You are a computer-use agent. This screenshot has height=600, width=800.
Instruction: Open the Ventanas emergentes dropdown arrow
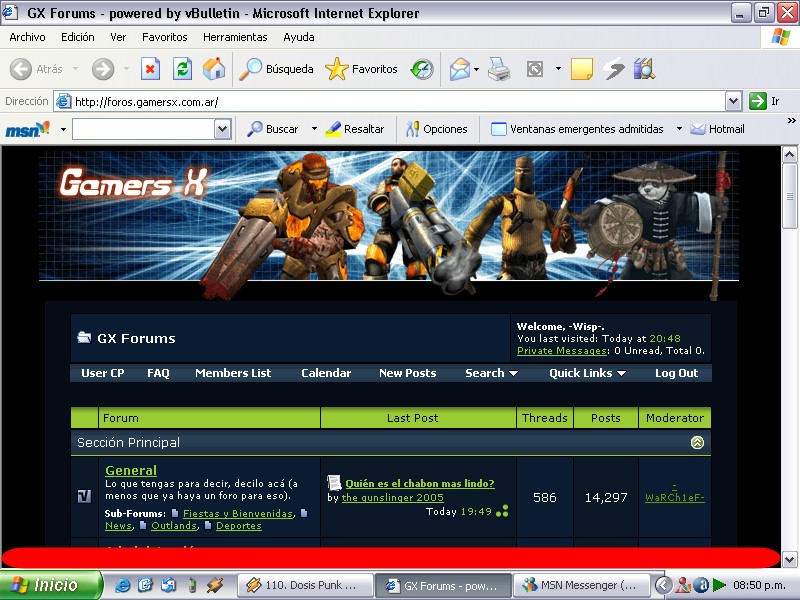click(x=679, y=129)
